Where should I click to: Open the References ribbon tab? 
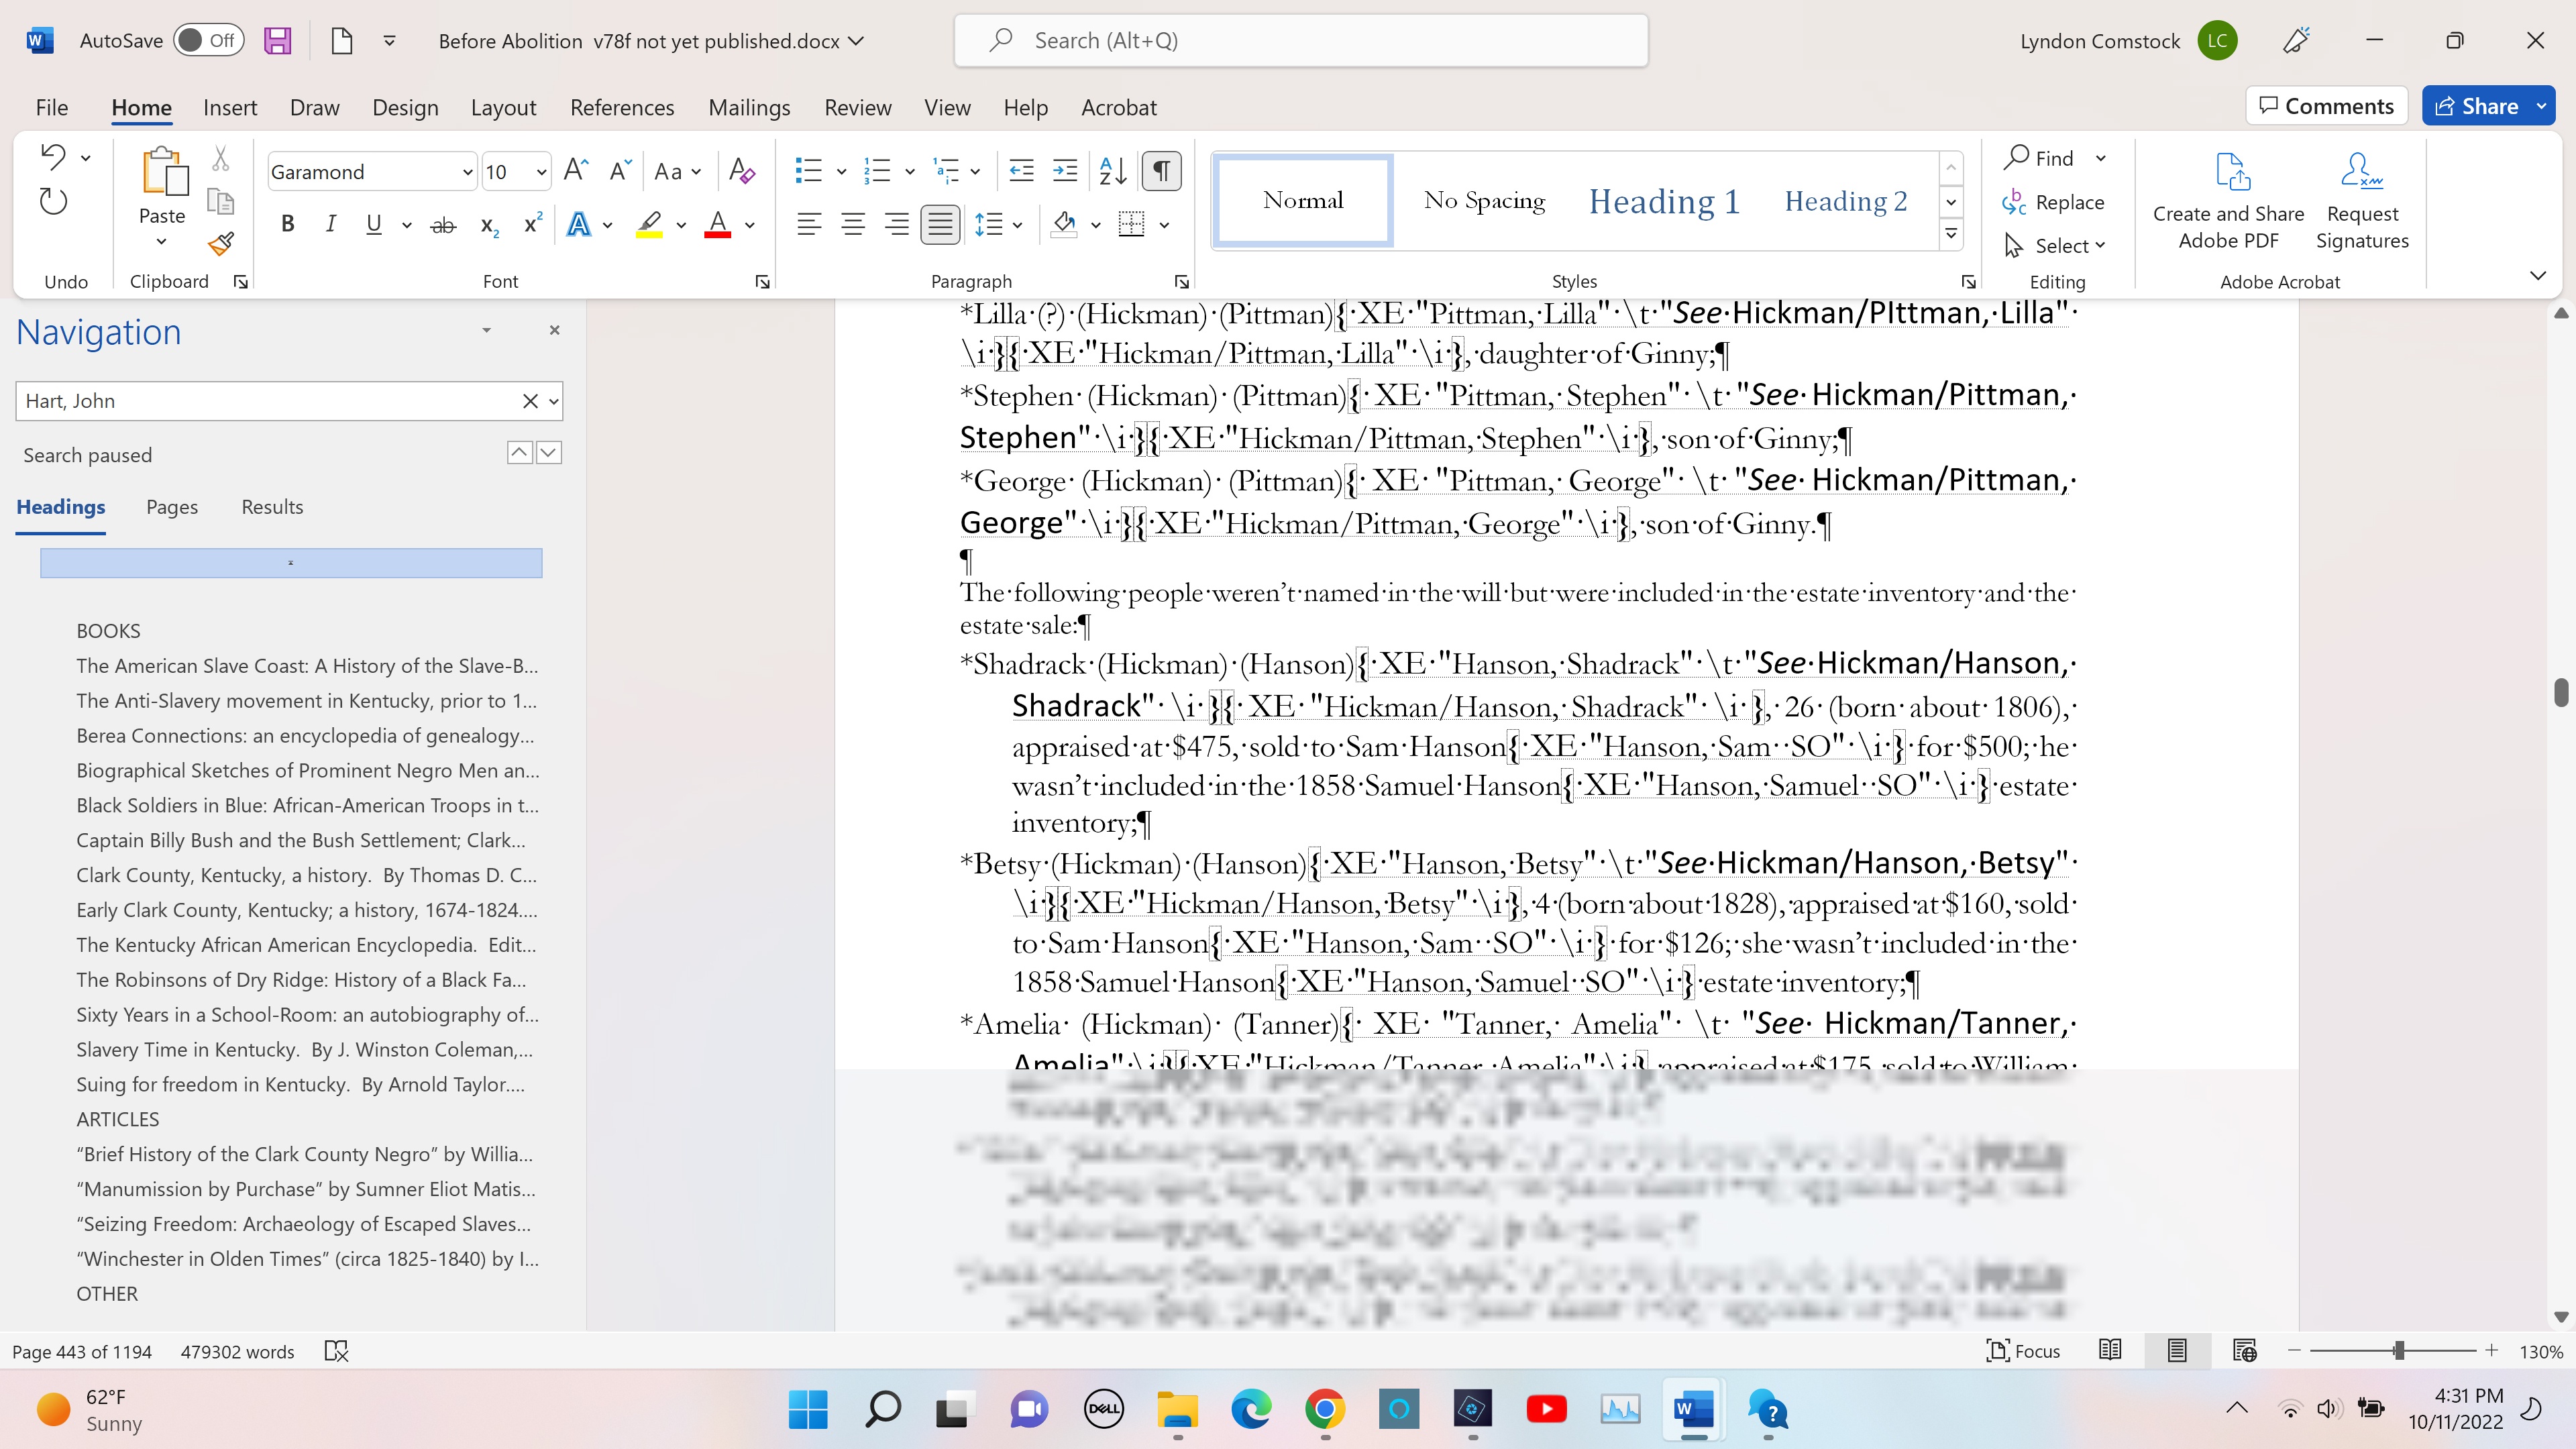622,107
